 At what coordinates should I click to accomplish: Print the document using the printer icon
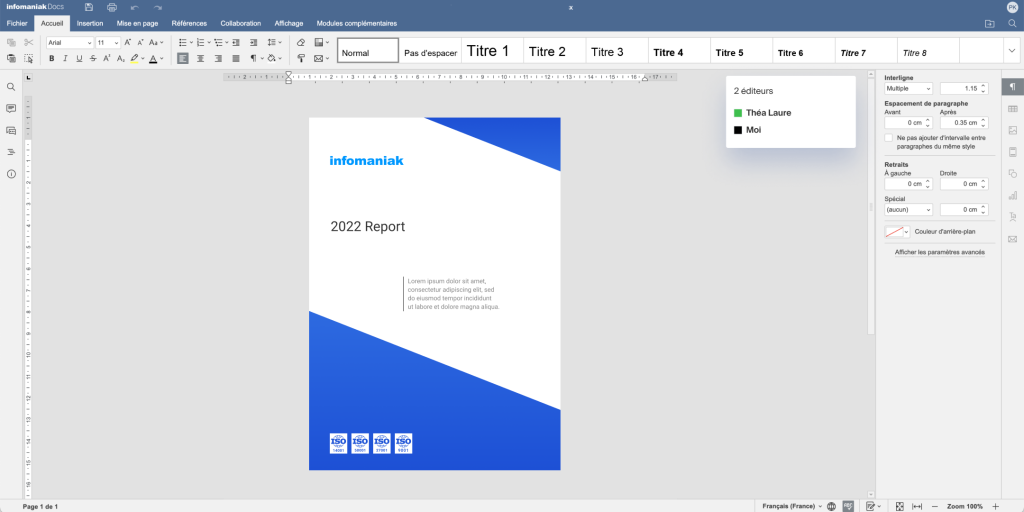pos(112,7)
